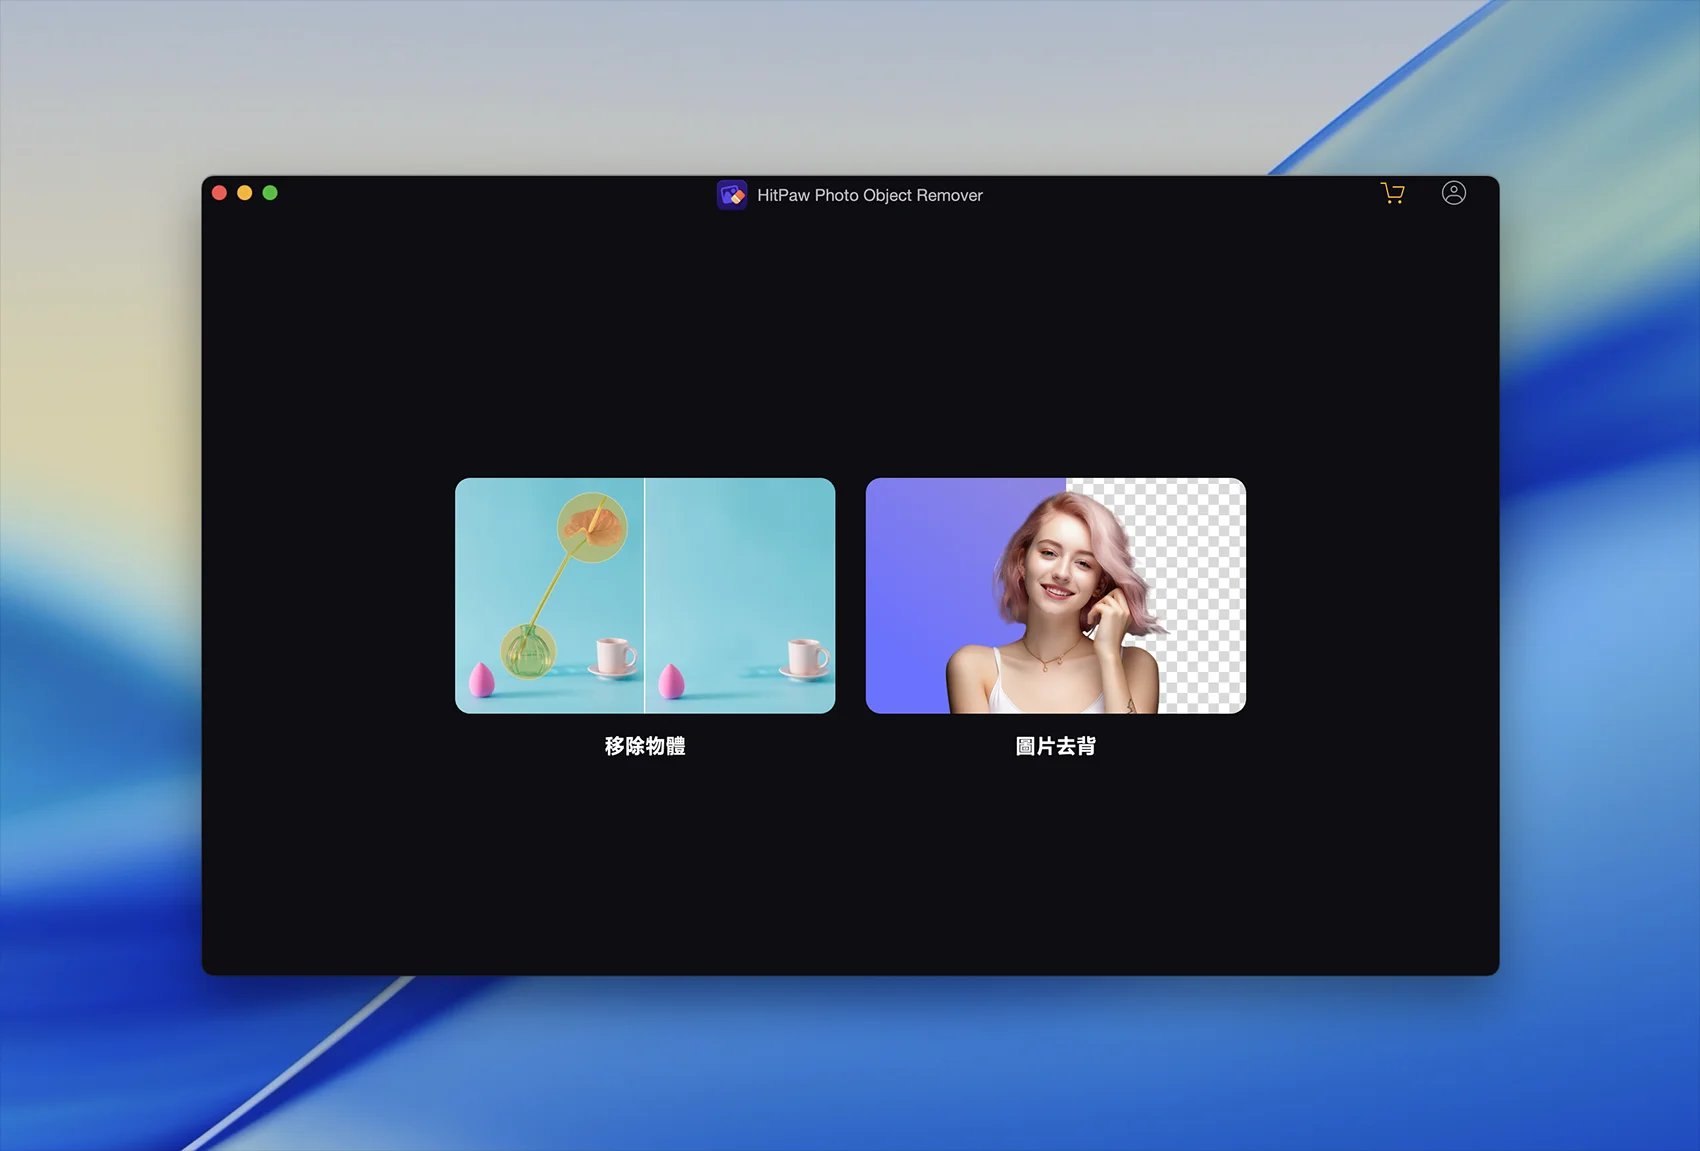Open the shopping cart purchase icon
The image size is (1700, 1151).
click(1392, 193)
